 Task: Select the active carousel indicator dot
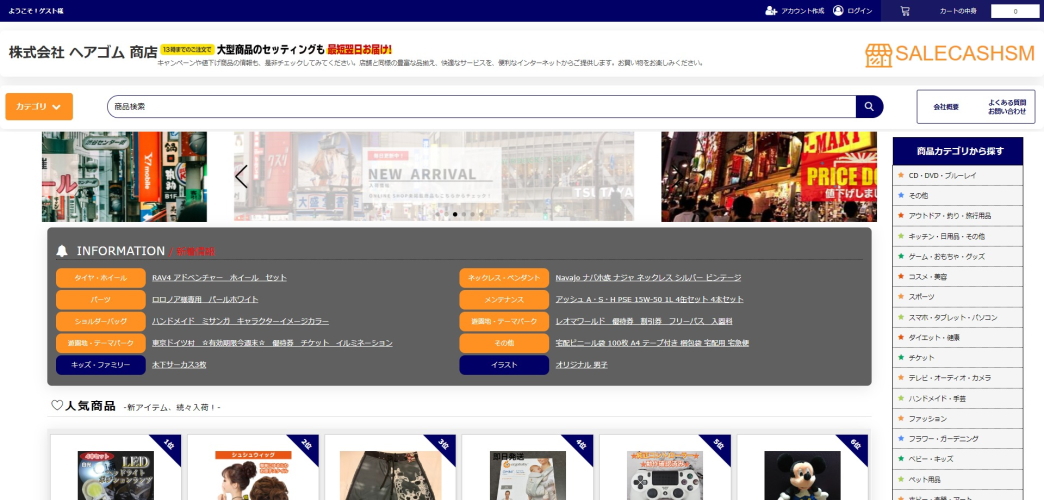[455, 214]
